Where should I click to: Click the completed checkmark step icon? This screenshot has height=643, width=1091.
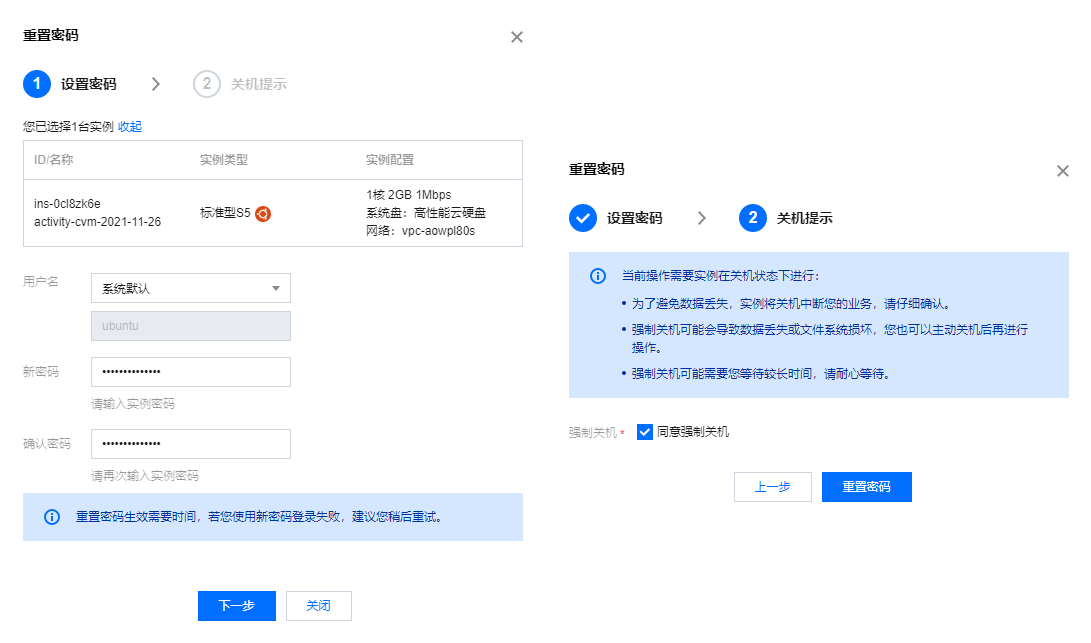[x=583, y=218]
